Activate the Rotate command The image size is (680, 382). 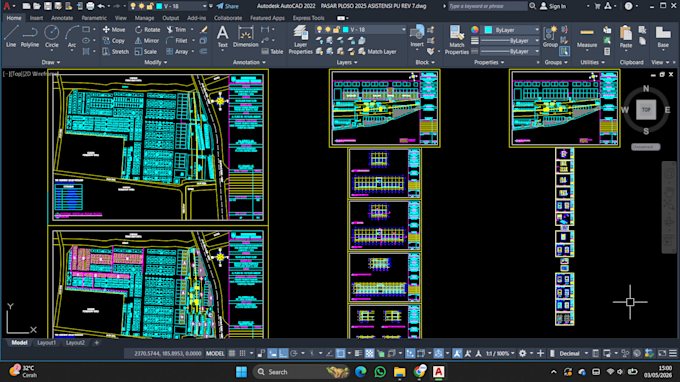pyautogui.click(x=147, y=29)
